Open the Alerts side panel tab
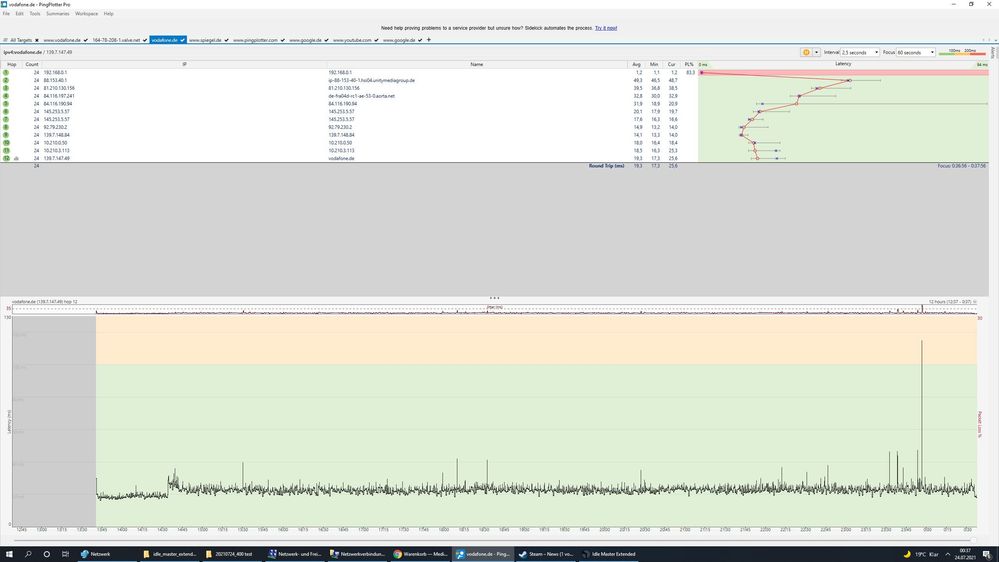The image size is (999, 562). click(x=993, y=53)
